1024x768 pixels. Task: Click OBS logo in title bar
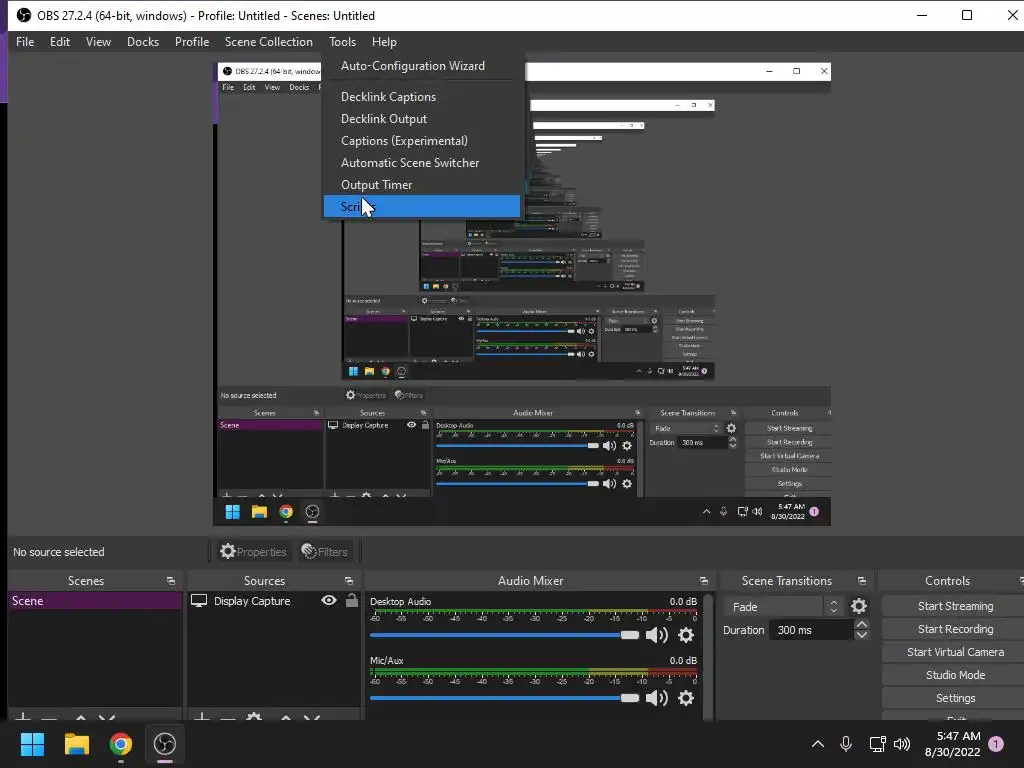(24, 15)
